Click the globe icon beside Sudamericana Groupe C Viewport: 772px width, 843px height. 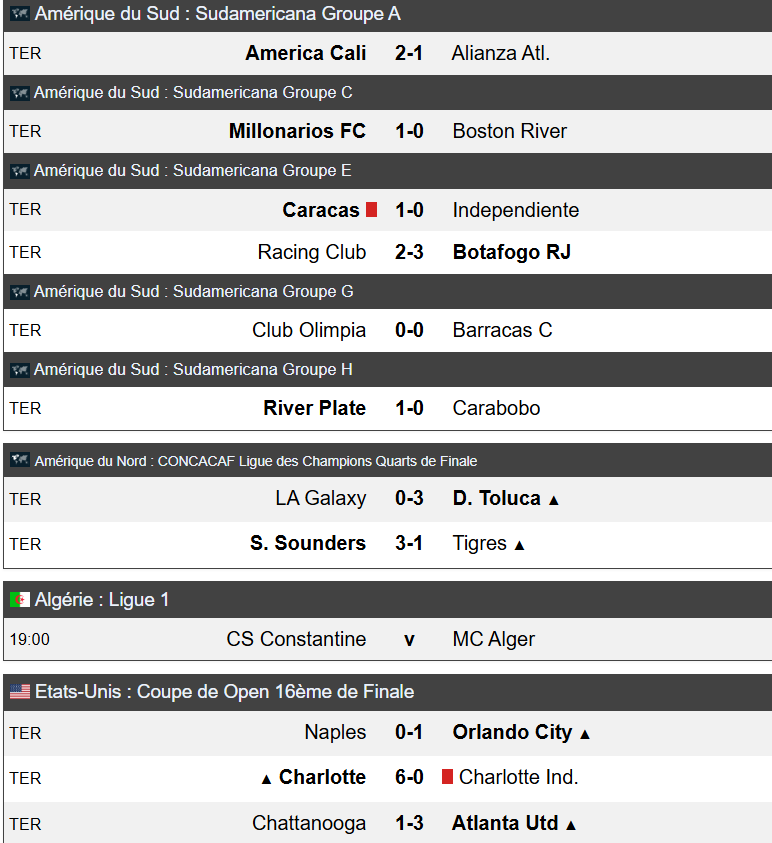20,93
